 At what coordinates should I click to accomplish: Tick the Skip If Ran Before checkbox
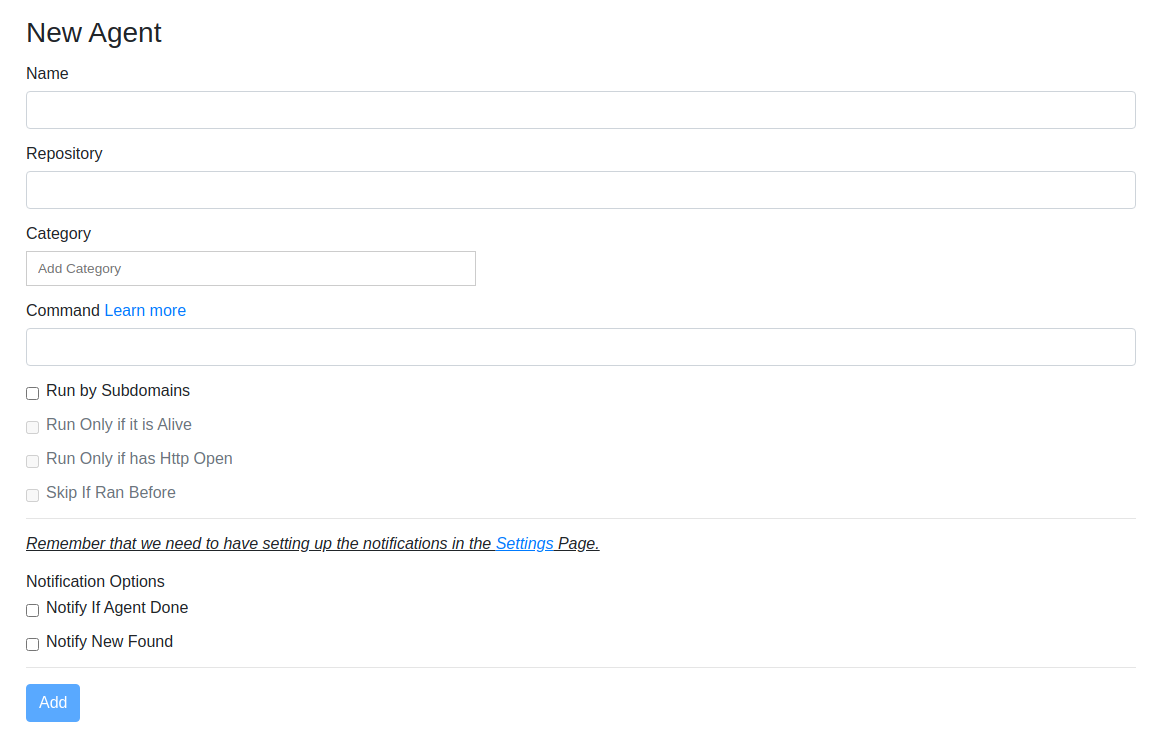pyautogui.click(x=33, y=495)
